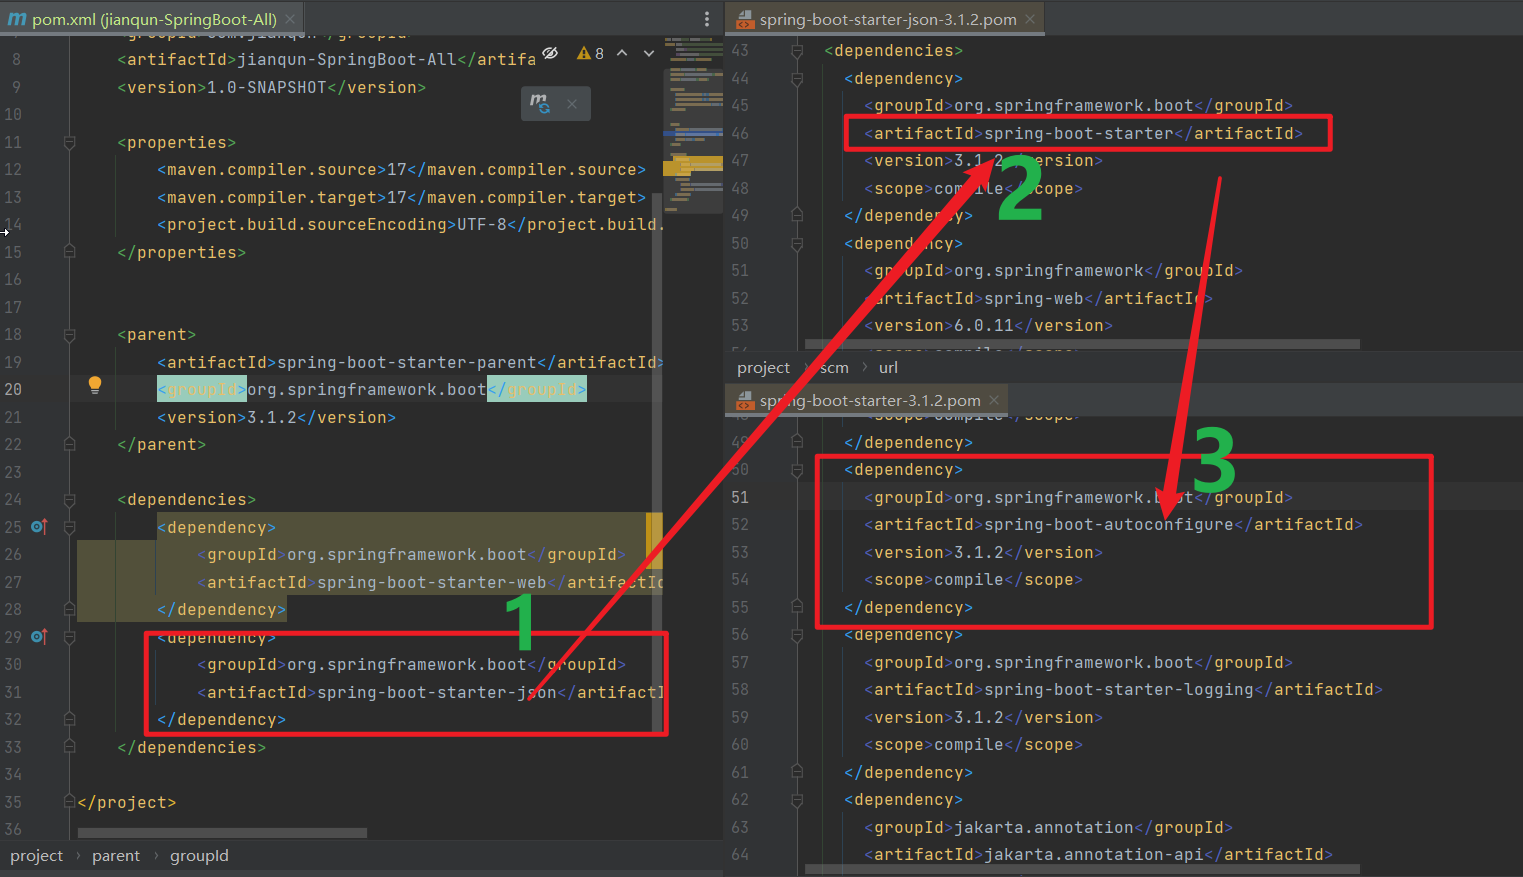1523x877 pixels.
Task: Click 'project' breadcrumb in the pom.xml footer
Action: click(37, 856)
